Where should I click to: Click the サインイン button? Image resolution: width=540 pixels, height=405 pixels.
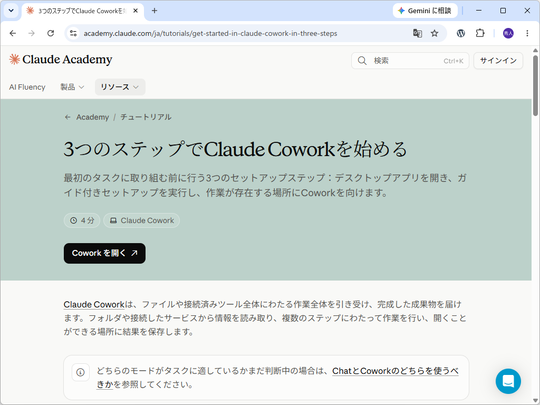498,61
